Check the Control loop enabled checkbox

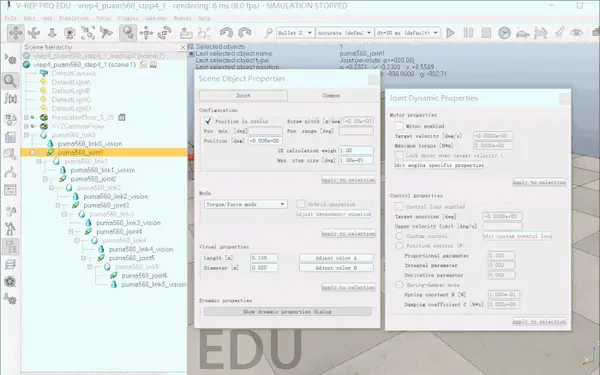pyautogui.click(x=399, y=207)
